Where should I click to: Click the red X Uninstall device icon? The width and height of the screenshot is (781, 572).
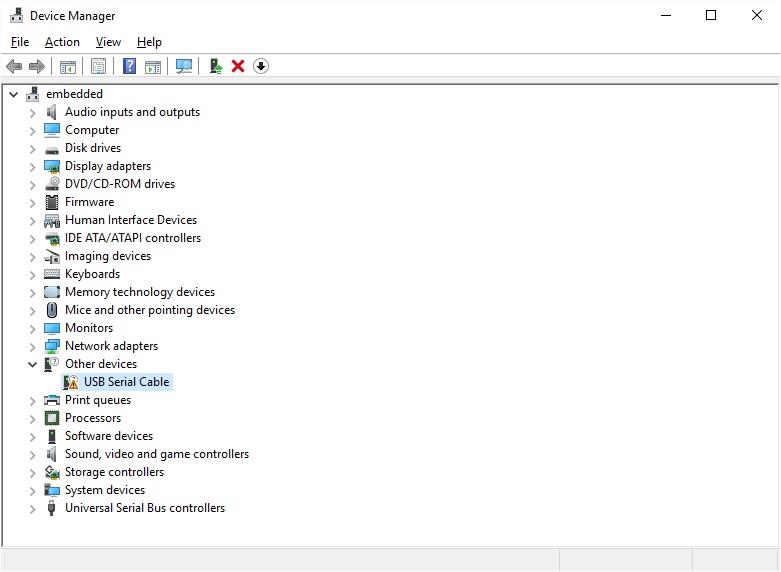coord(238,66)
